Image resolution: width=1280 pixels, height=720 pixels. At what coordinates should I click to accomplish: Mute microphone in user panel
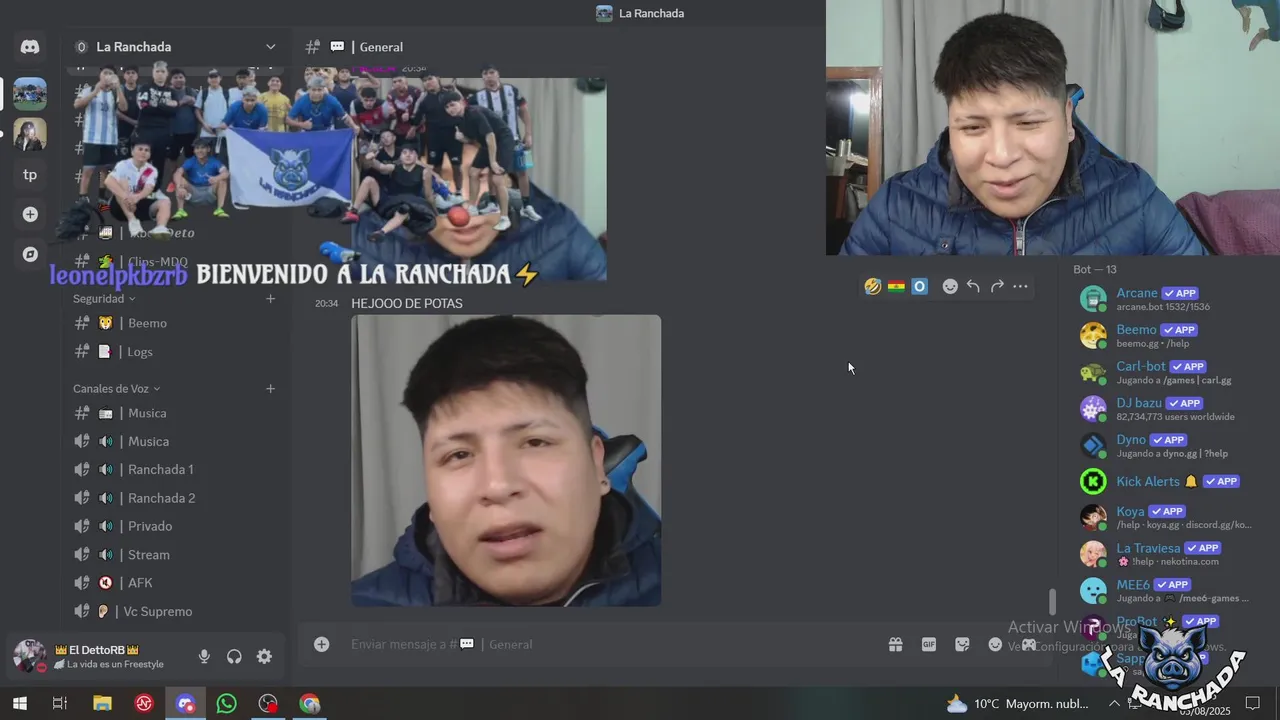pyautogui.click(x=204, y=657)
